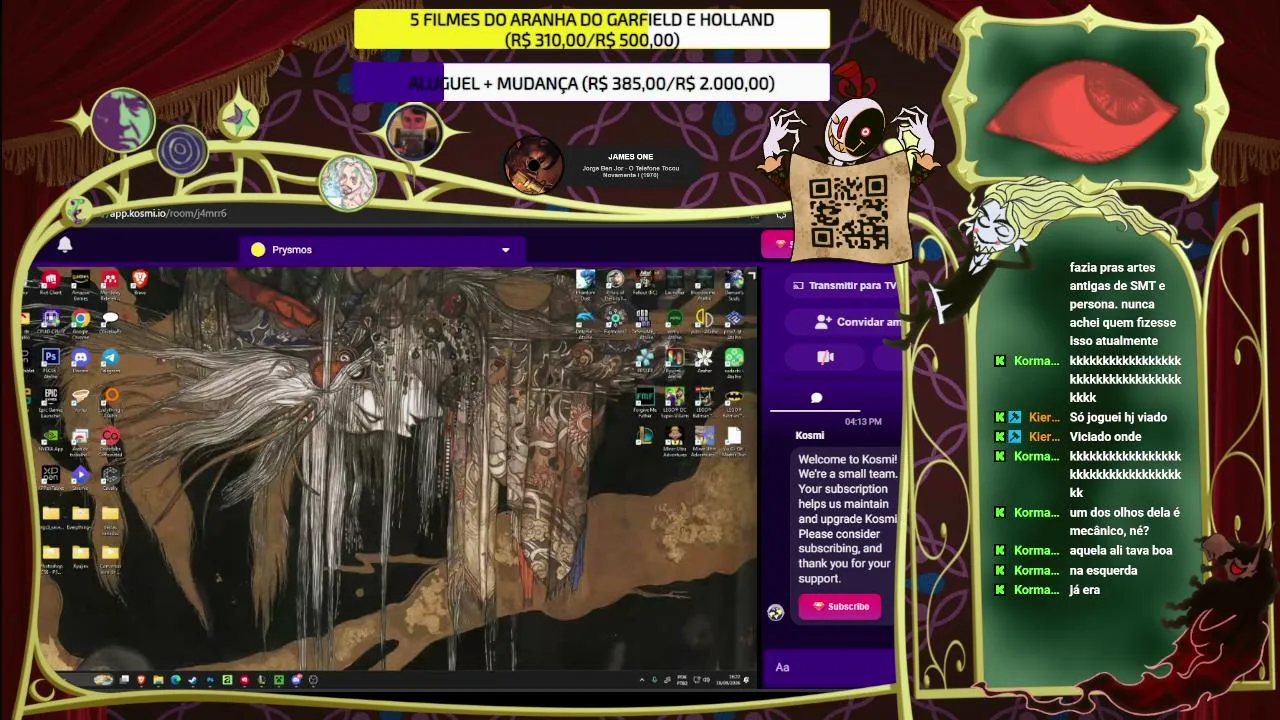
Task: Click the James One now-playing album art
Action: 533,165
